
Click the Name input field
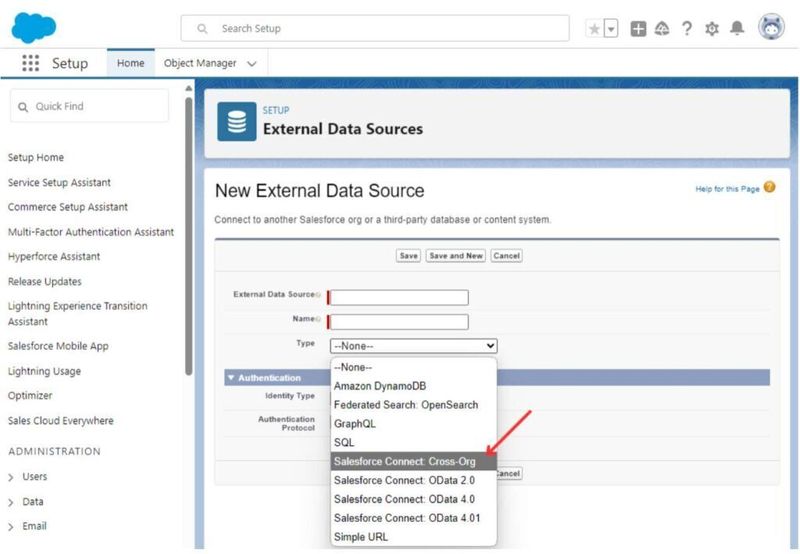399,322
